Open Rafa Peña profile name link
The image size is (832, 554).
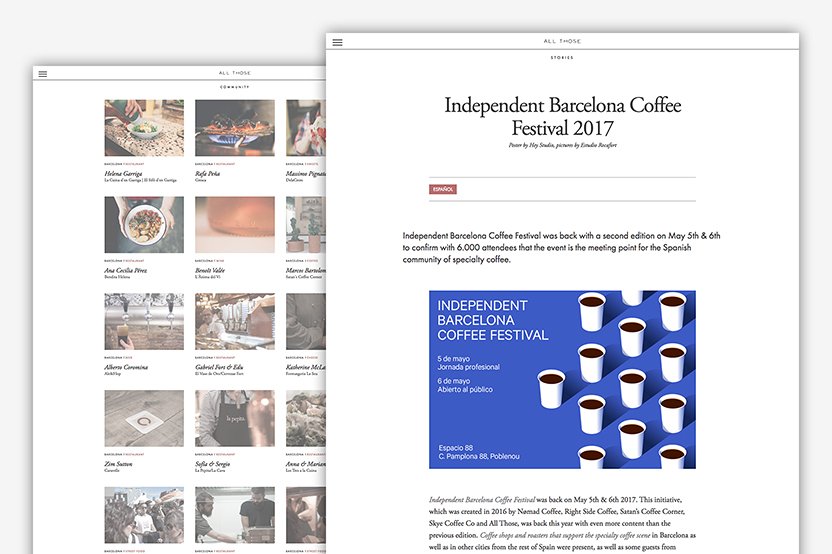coord(207,174)
